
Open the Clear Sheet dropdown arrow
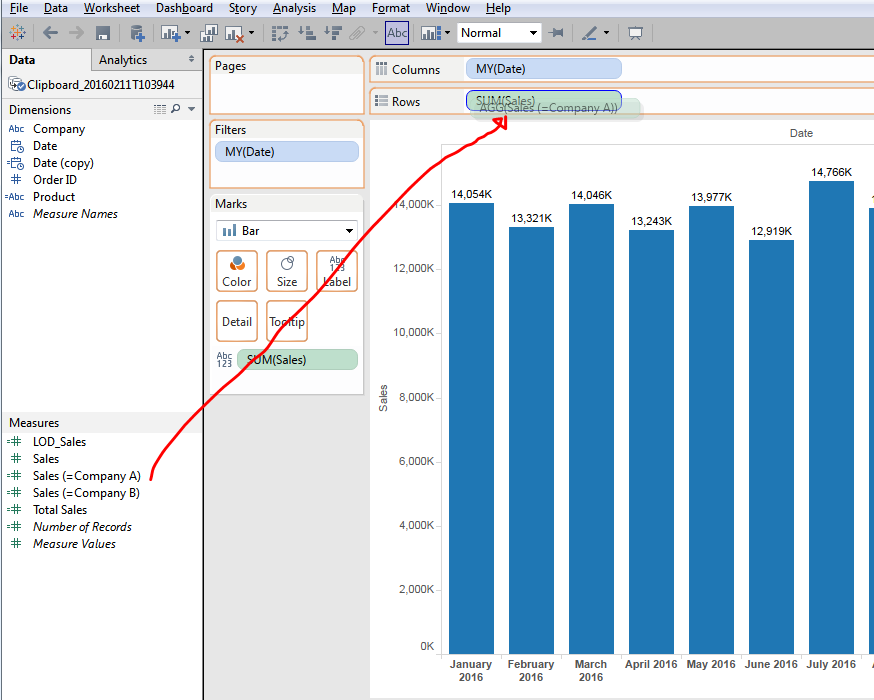(x=251, y=33)
